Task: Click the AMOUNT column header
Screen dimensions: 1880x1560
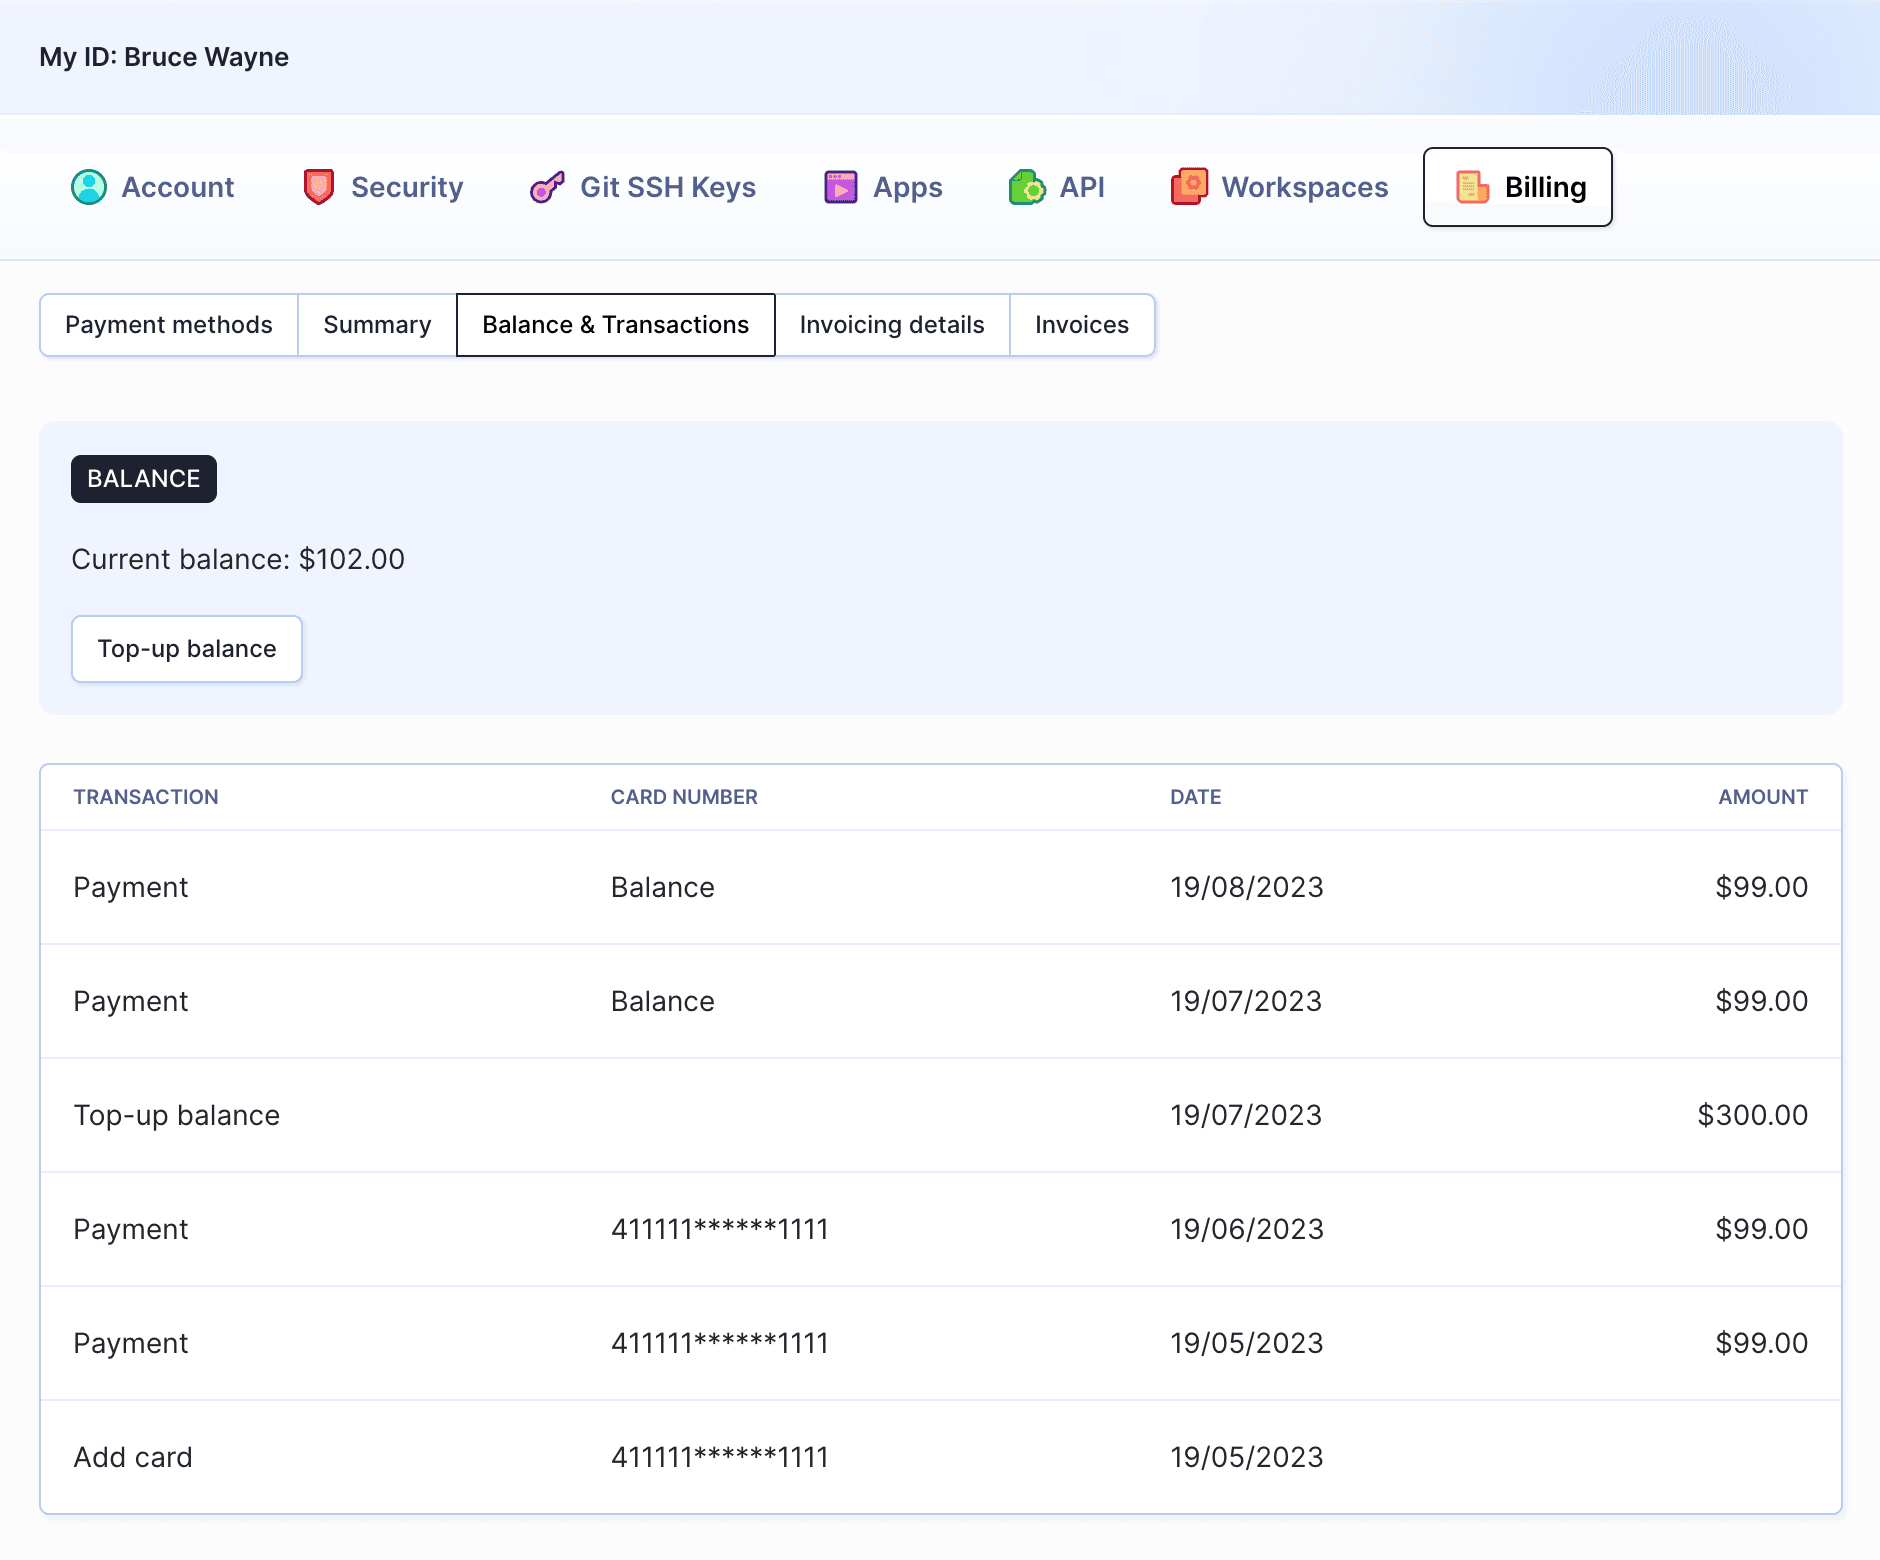Action: point(1762,797)
